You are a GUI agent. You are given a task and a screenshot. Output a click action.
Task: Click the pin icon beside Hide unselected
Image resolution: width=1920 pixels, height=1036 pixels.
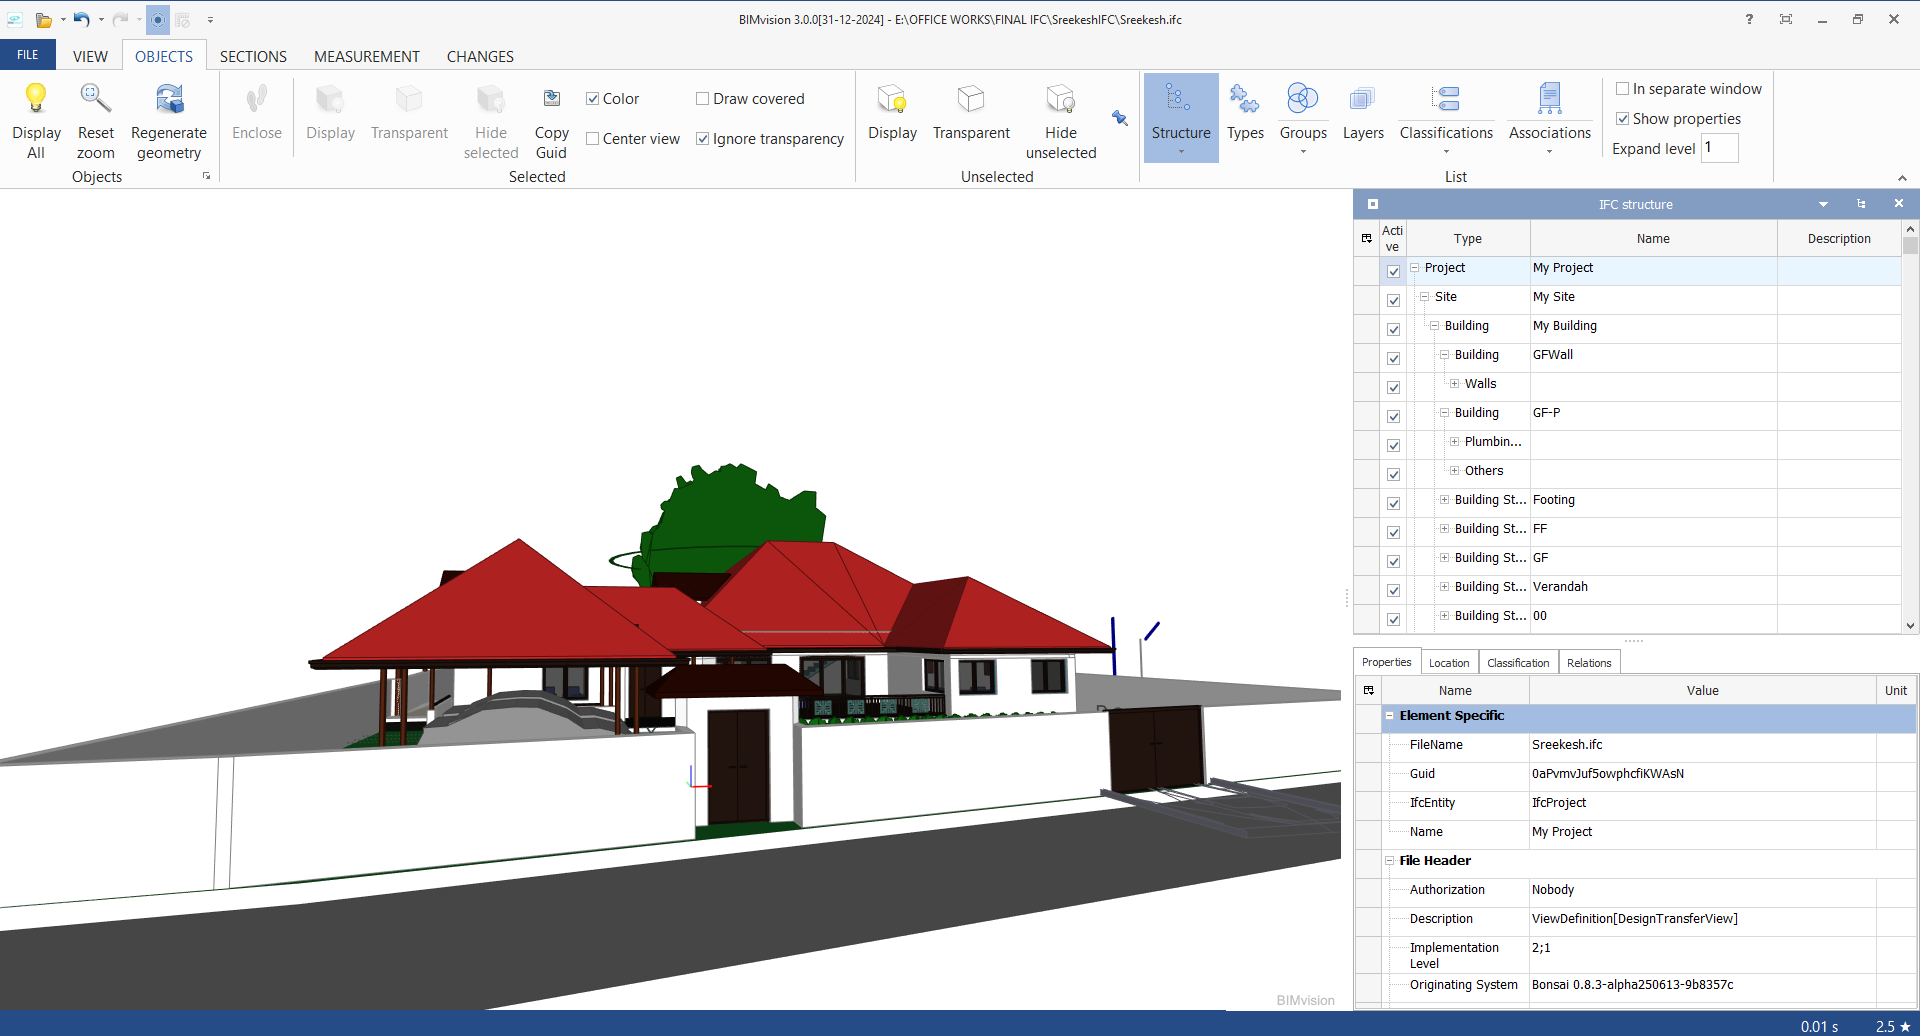[x=1120, y=118]
